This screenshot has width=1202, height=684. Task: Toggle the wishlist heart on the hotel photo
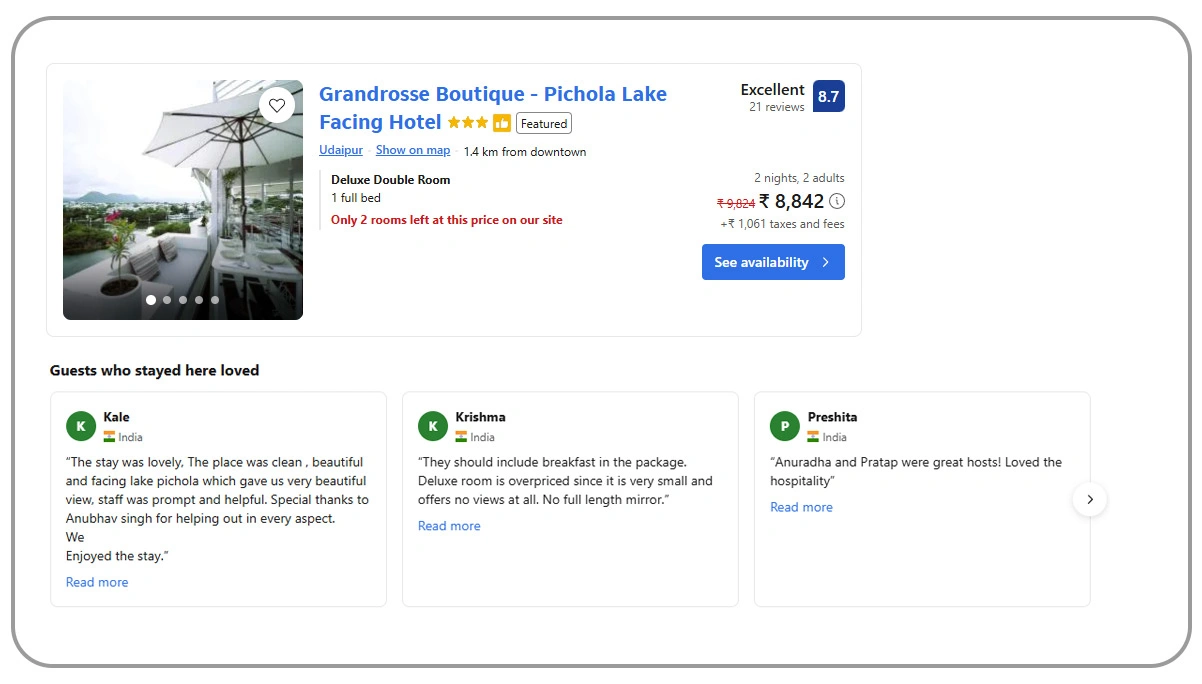pyautogui.click(x=277, y=104)
